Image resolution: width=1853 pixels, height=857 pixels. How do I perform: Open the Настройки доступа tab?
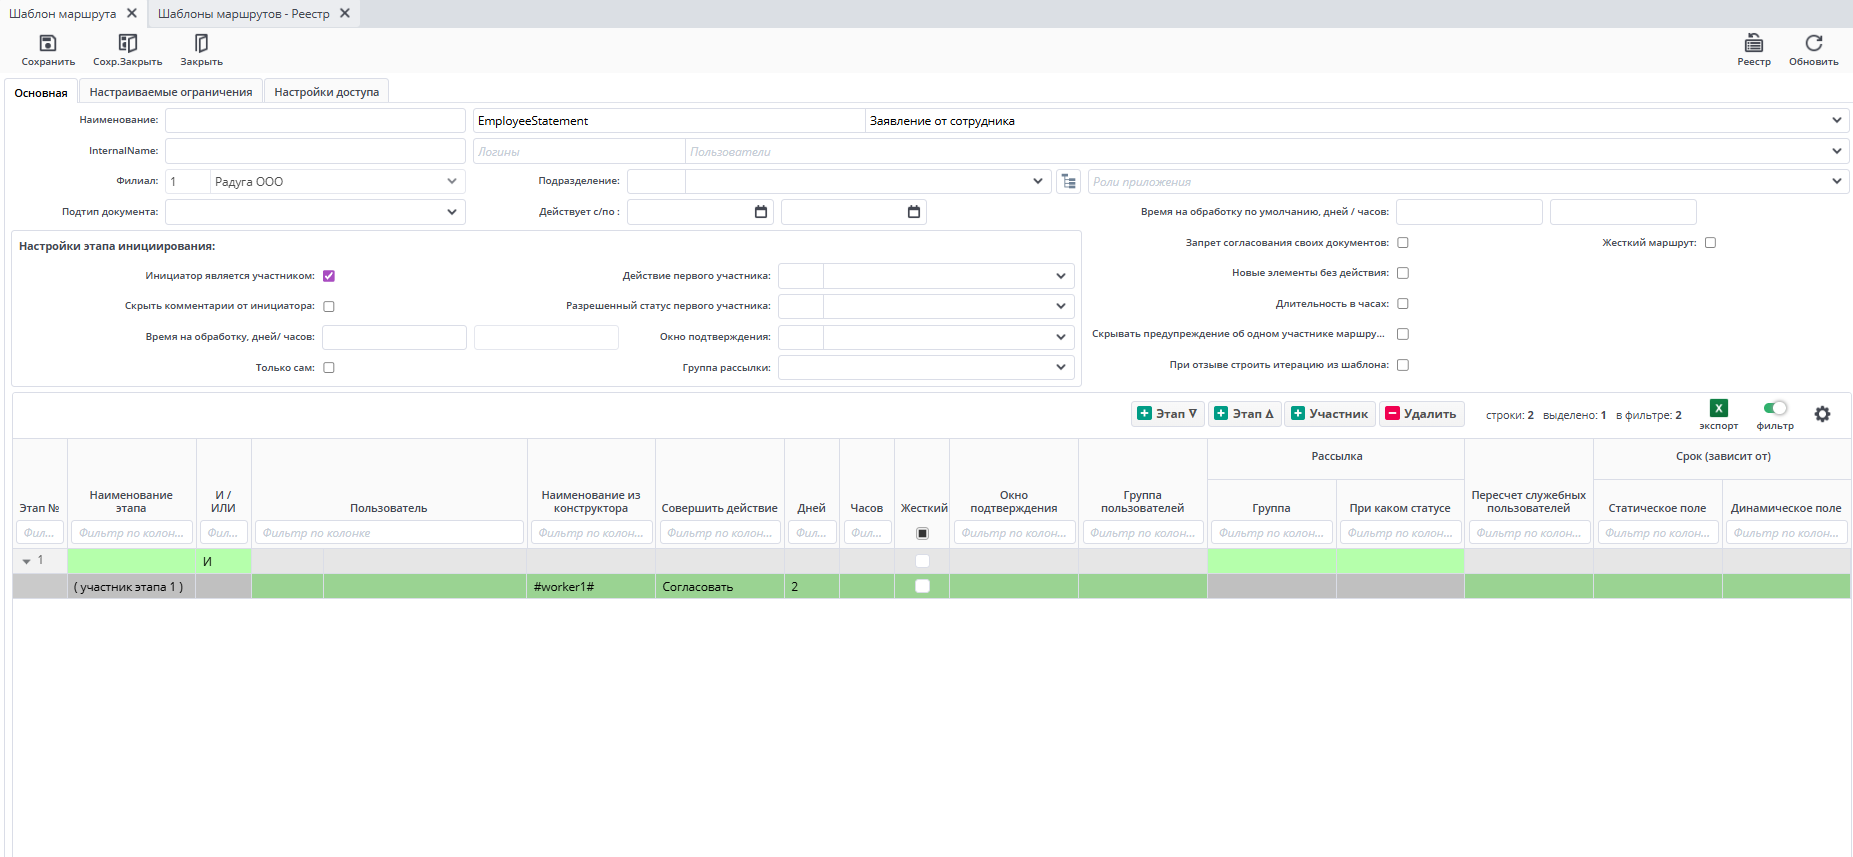[x=326, y=92]
